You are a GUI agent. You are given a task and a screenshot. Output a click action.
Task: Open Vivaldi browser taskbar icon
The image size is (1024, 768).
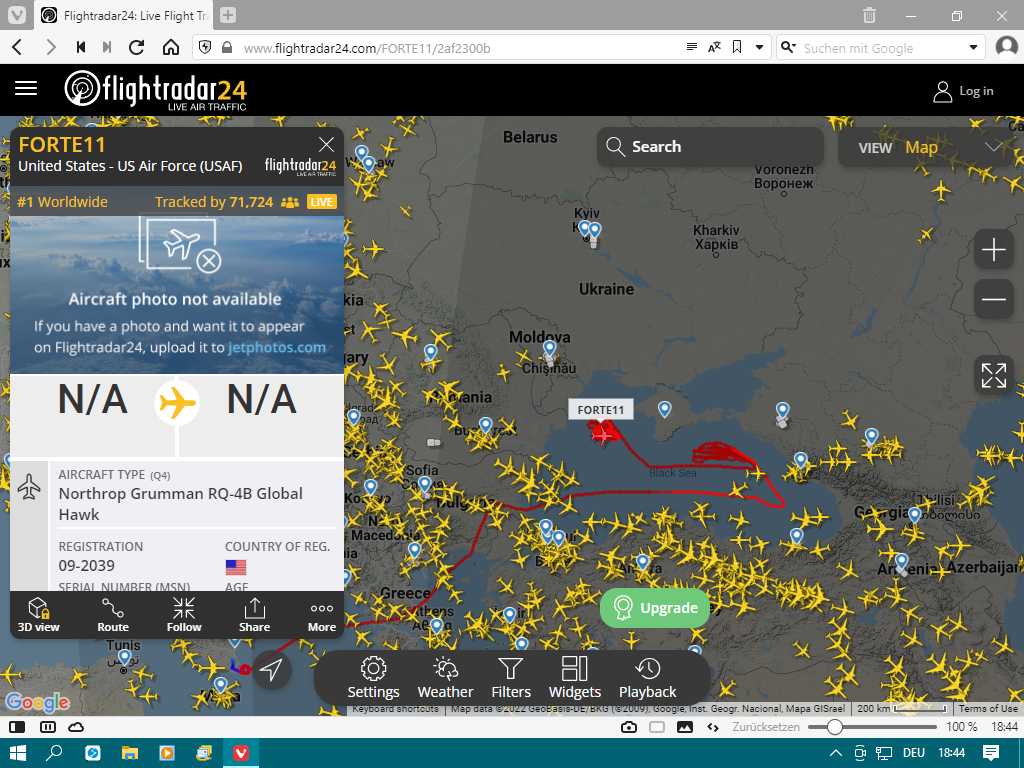pyautogui.click(x=241, y=753)
